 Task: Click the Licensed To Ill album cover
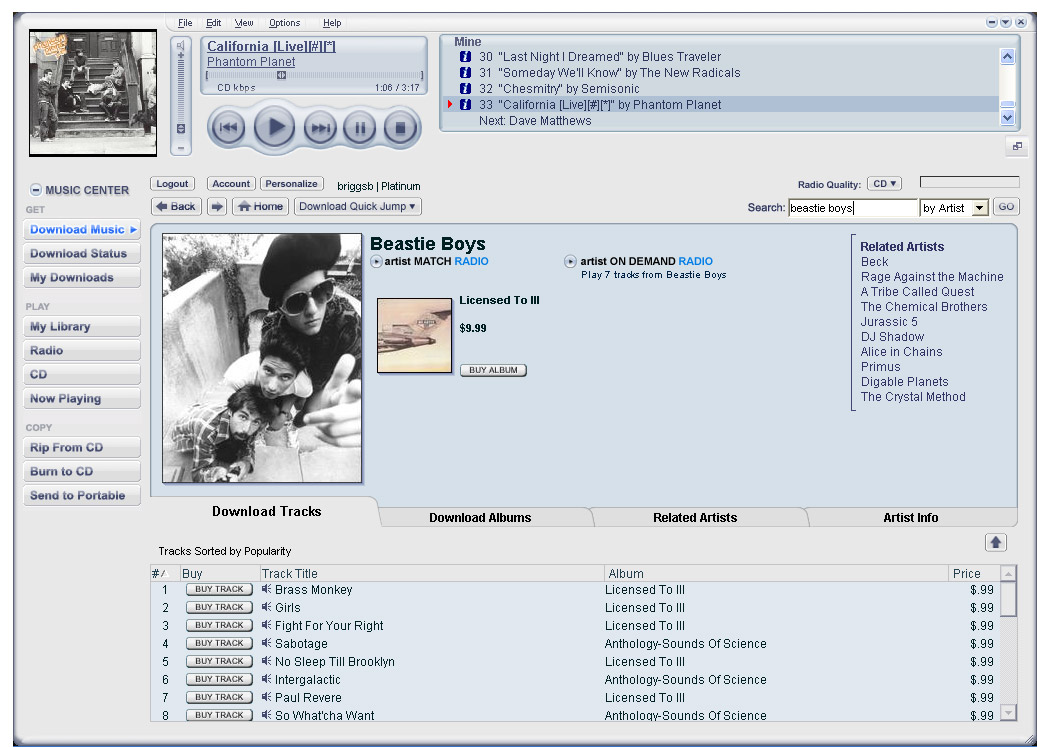414,335
